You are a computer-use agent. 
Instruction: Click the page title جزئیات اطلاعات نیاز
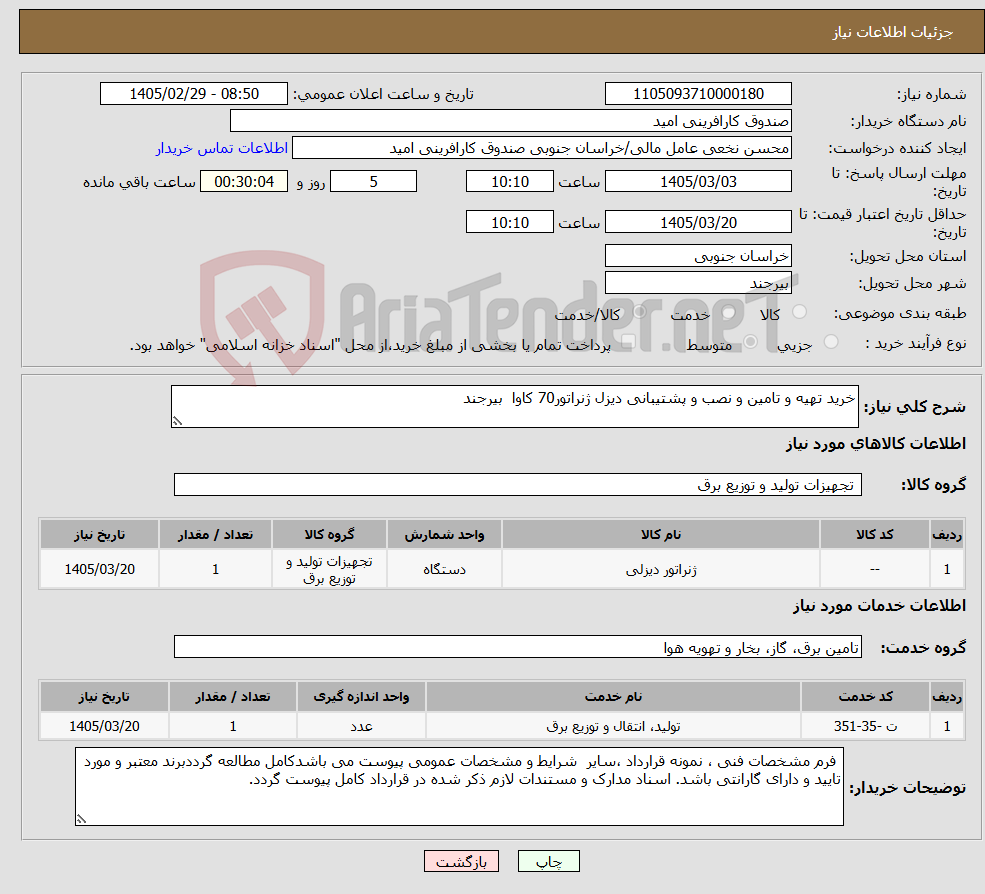(892, 32)
